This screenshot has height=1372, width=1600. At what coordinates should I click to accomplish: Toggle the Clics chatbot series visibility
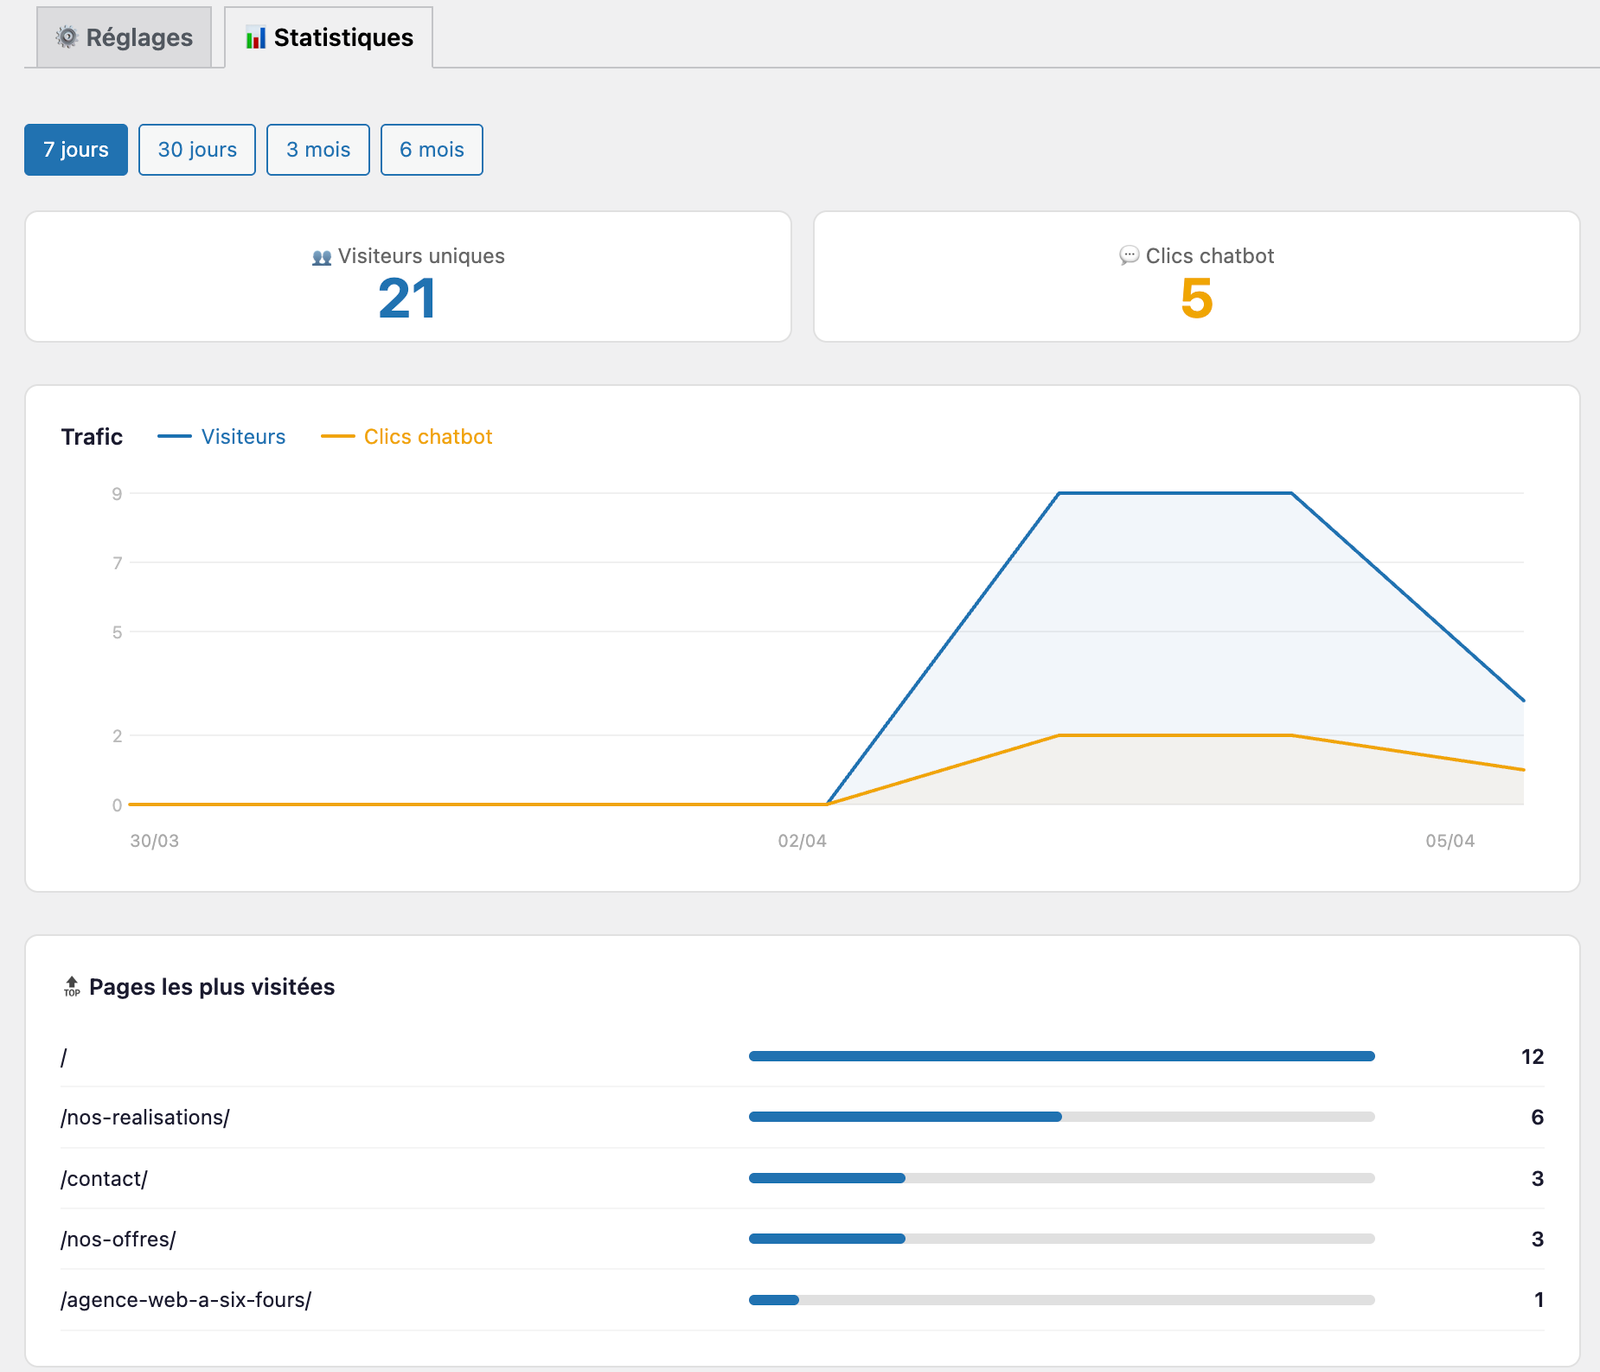point(427,436)
